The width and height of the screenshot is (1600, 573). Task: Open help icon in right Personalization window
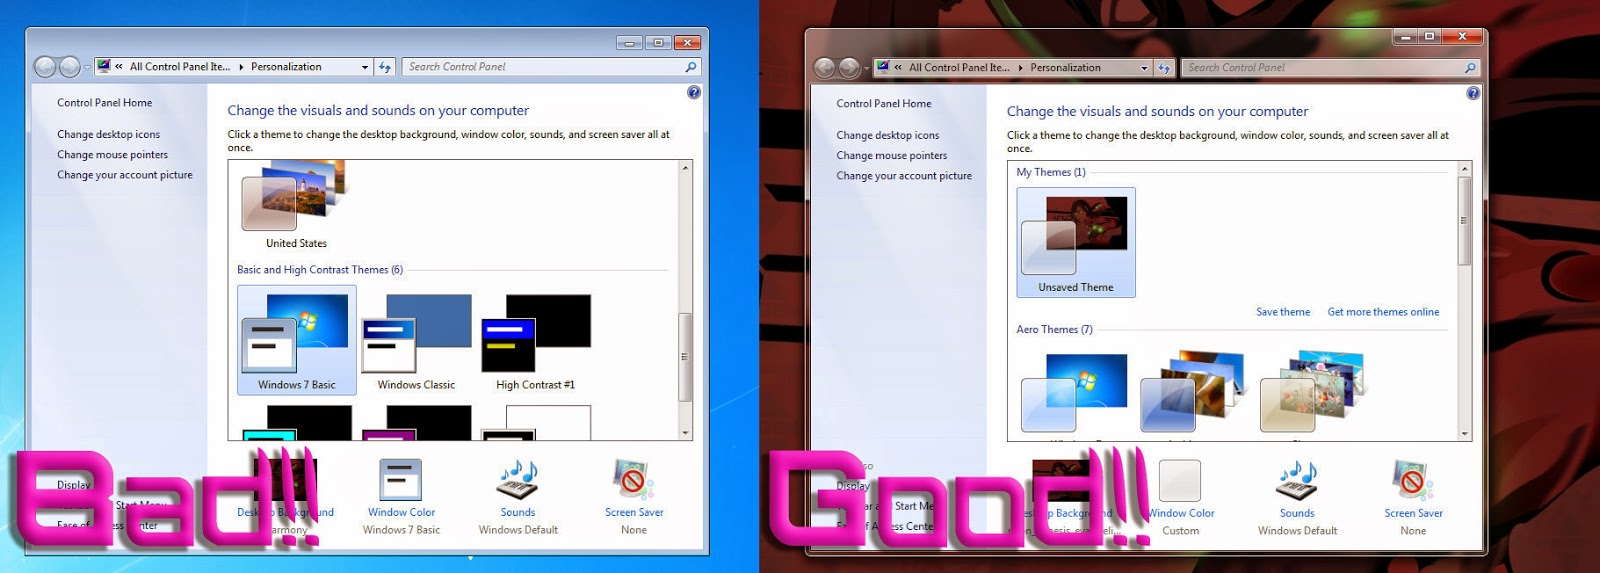tap(1473, 93)
